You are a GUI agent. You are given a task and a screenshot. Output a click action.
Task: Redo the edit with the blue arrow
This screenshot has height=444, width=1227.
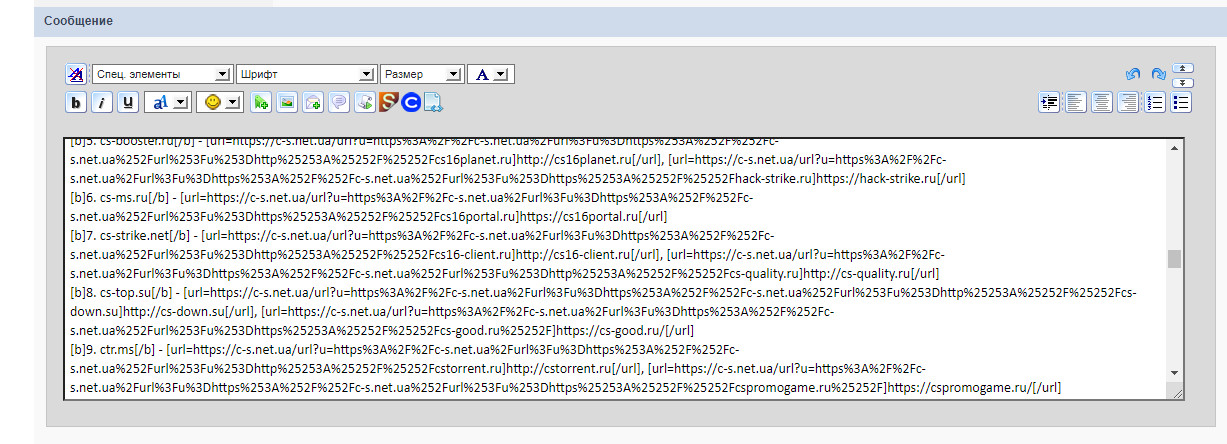(x=1158, y=75)
